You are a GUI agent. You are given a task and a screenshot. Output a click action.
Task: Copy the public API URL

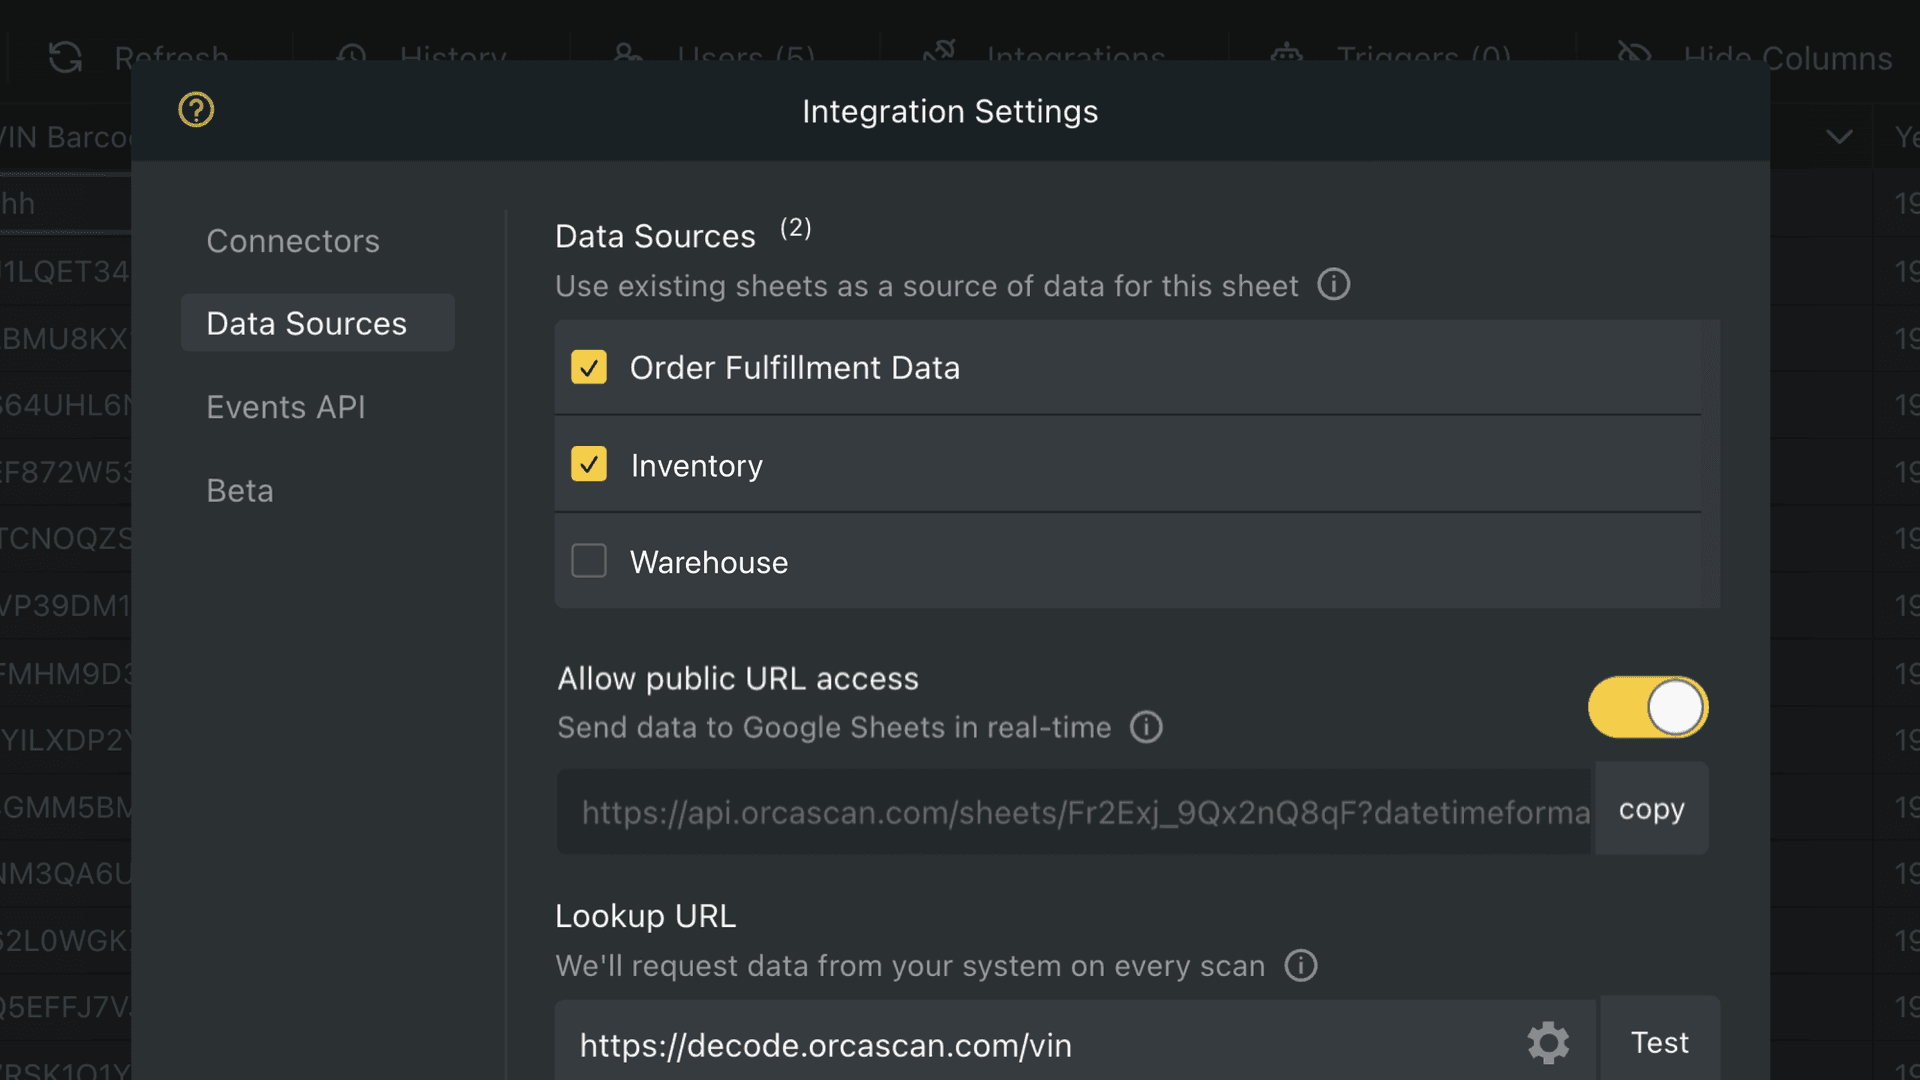pos(1650,809)
